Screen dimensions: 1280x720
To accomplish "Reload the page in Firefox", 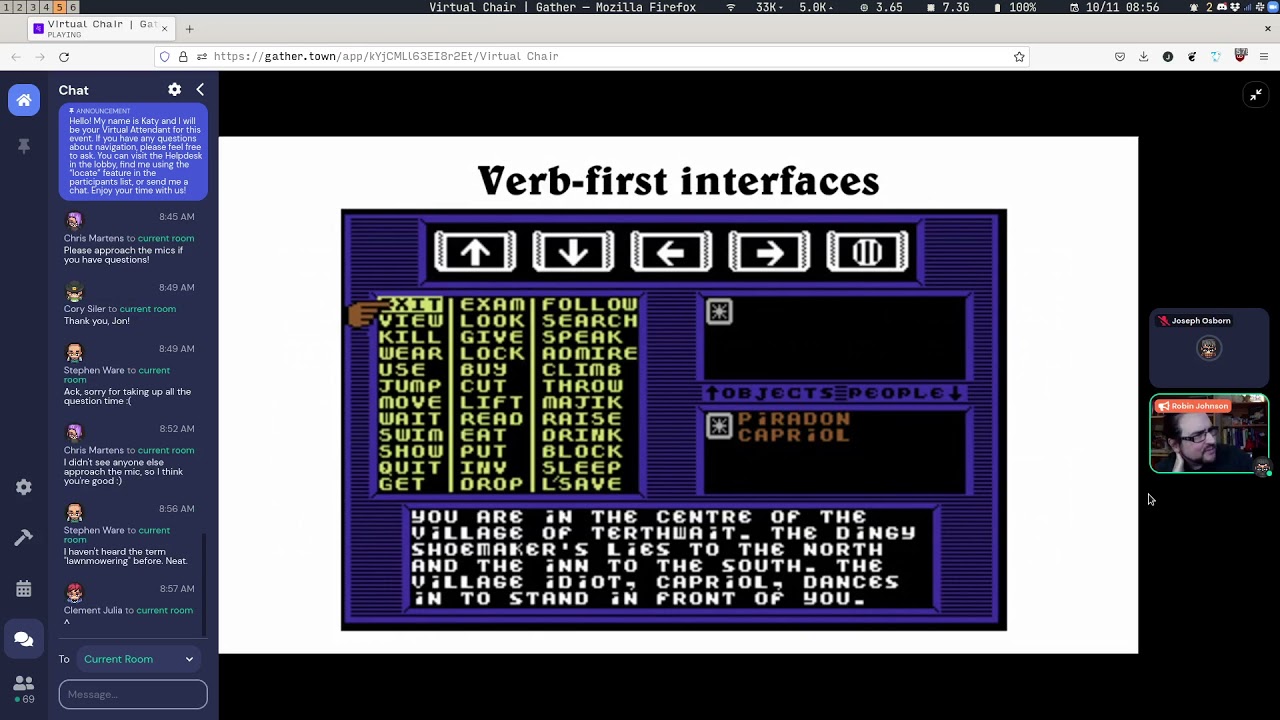I will pyautogui.click(x=64, y=57).
